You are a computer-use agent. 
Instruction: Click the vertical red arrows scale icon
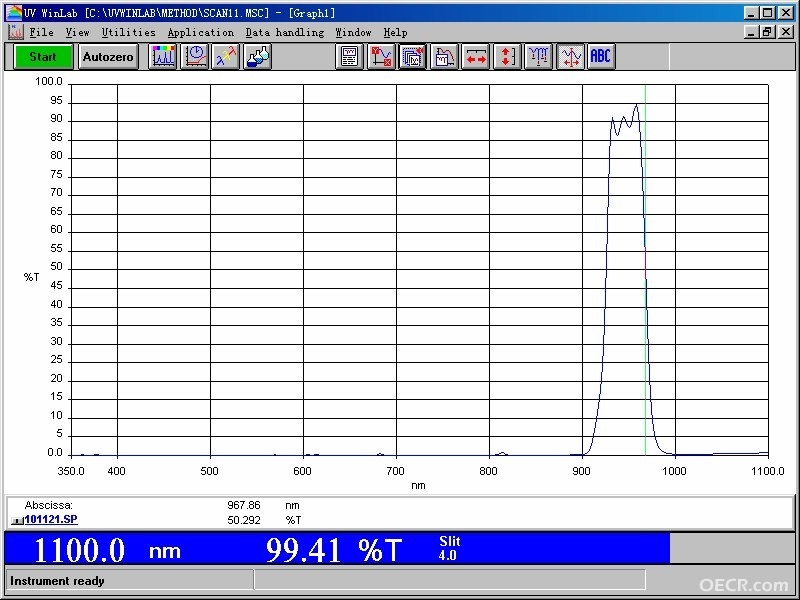click(507, 57)
